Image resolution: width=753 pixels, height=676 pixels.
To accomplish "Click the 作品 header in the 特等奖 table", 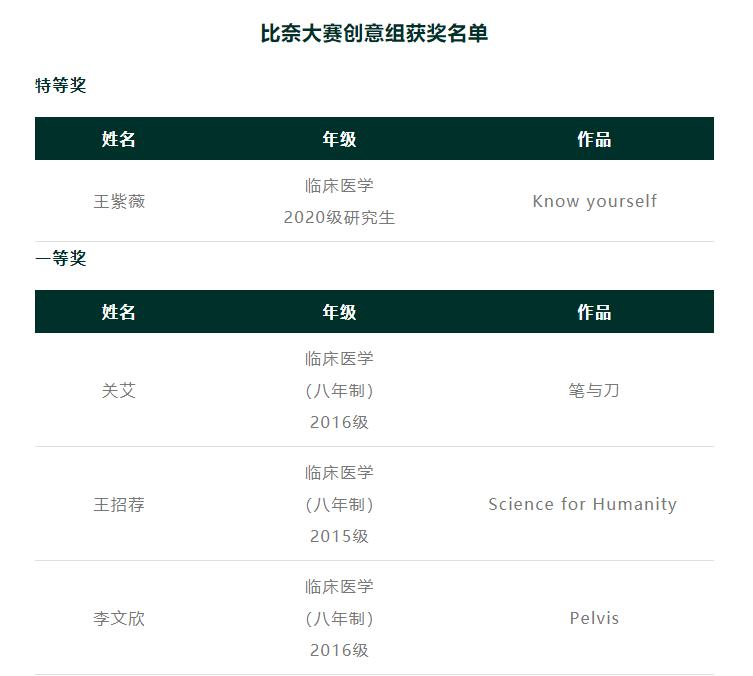I will pos(594,139).
